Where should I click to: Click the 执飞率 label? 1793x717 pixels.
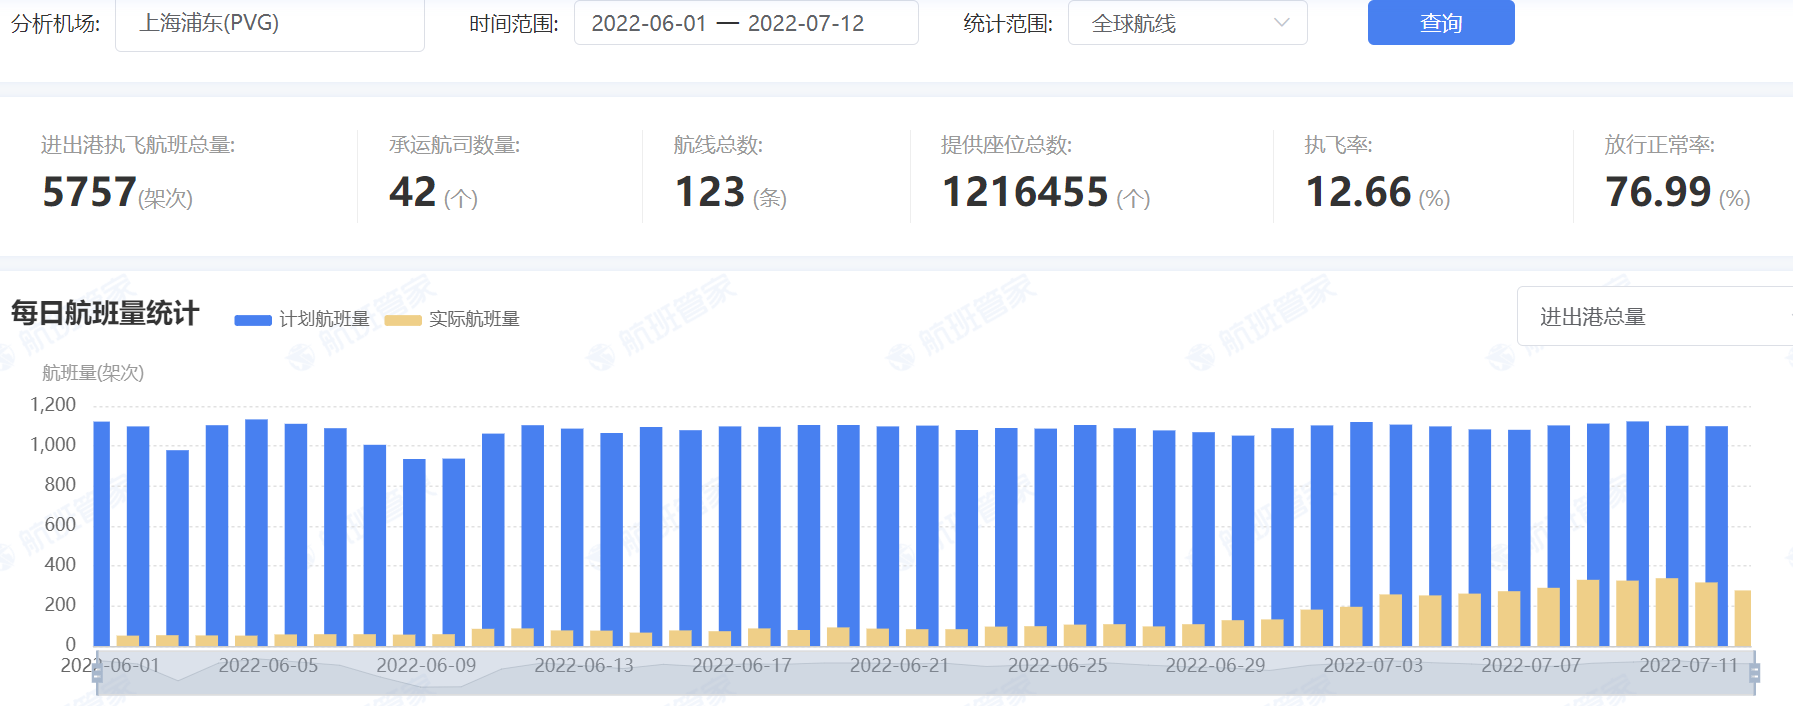1338,145
